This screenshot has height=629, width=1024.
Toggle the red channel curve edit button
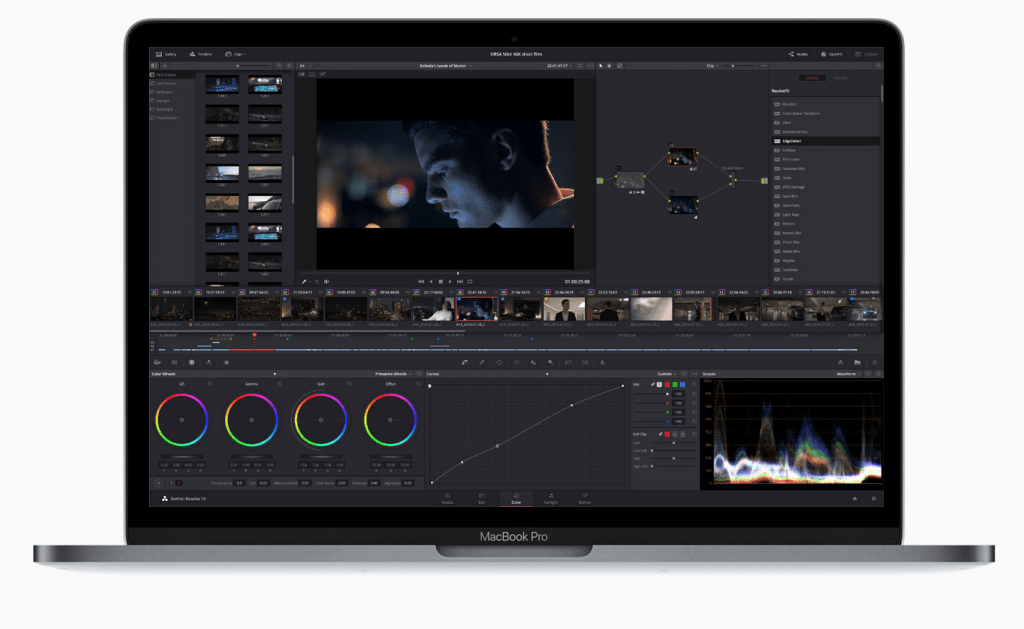(667, 384)
